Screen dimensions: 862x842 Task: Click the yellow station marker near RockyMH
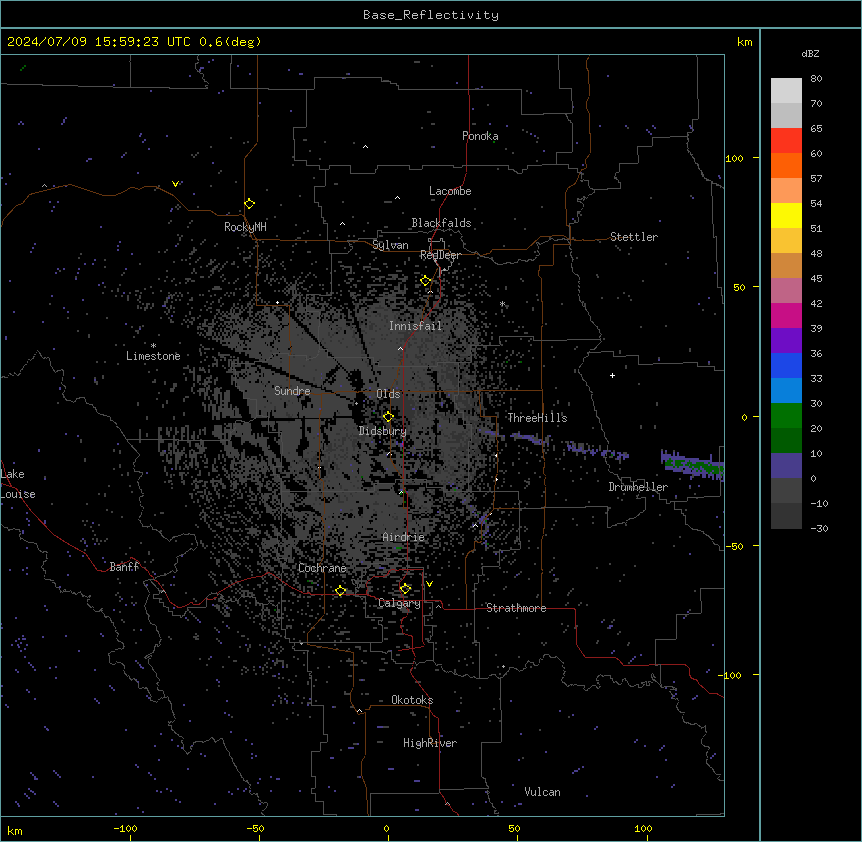249,203
